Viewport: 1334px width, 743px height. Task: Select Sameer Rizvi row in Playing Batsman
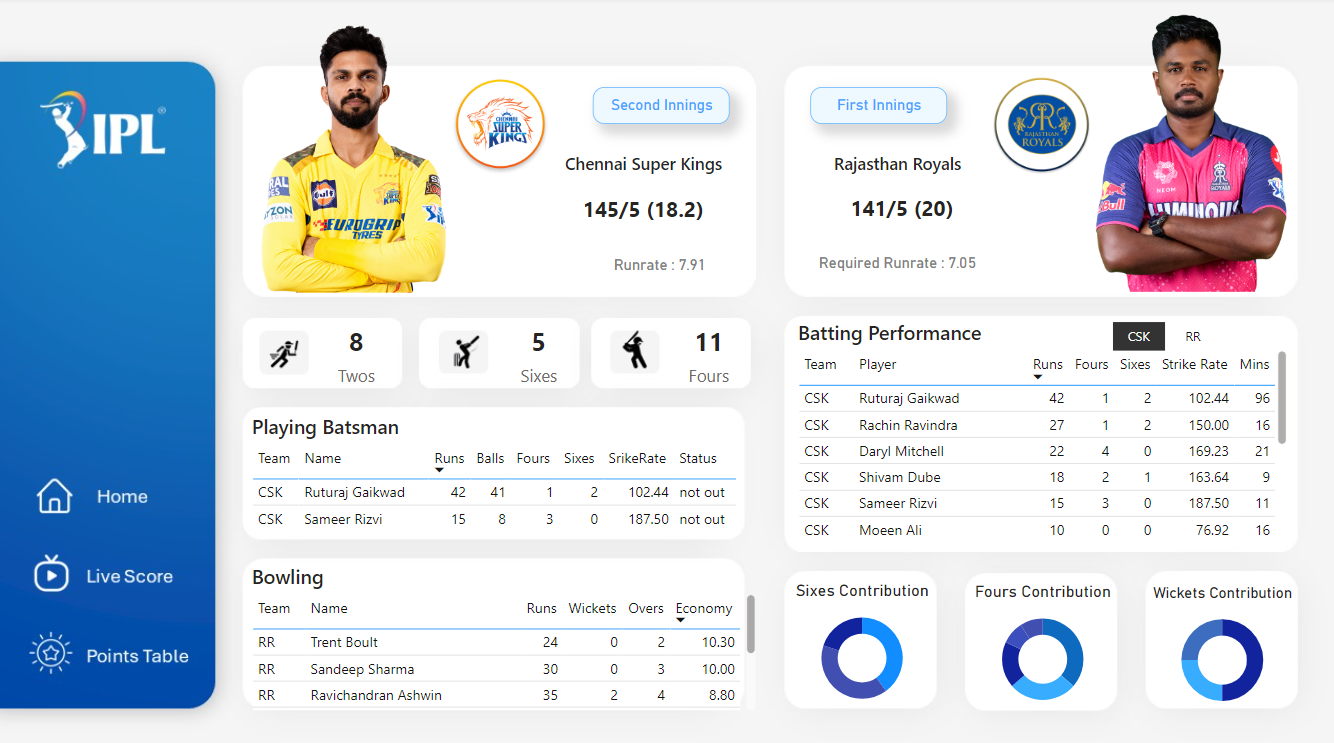pos(494,519)
